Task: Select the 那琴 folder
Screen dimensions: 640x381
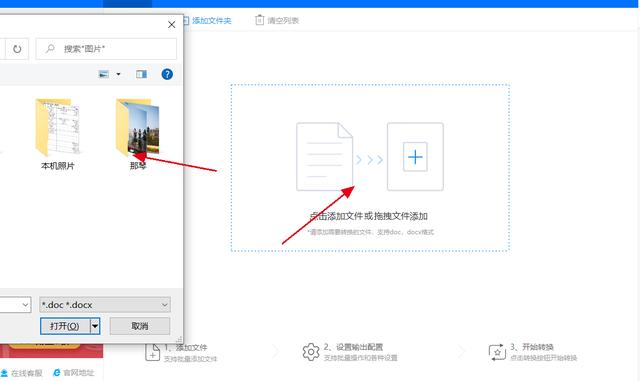Action: point(138,134)
